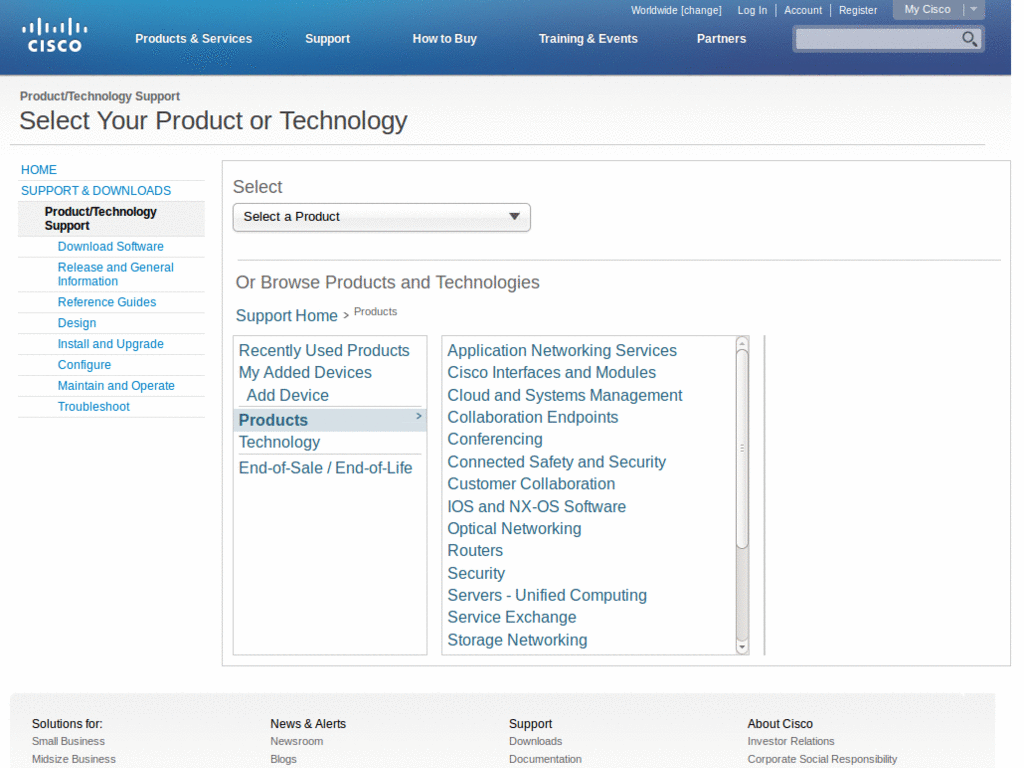Open the Products & Services menu
This screenshot has width=1024, height=768.
(193, 39)
